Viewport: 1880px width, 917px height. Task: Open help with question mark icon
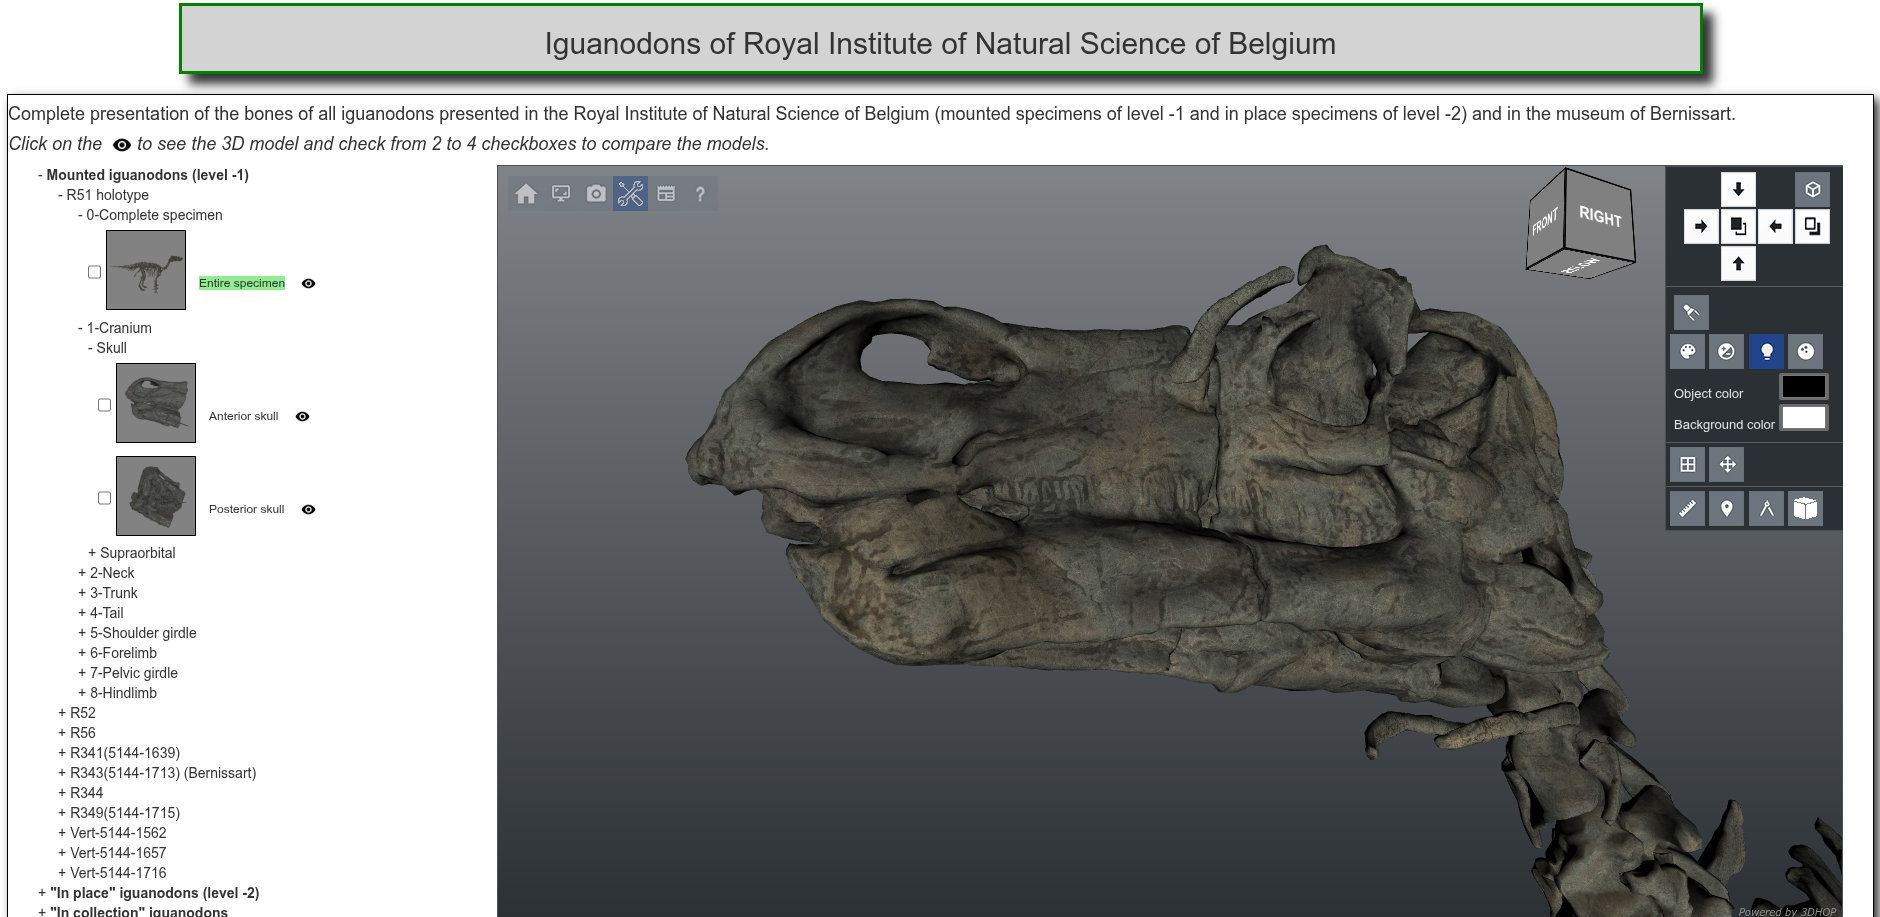tap(700, 194)
